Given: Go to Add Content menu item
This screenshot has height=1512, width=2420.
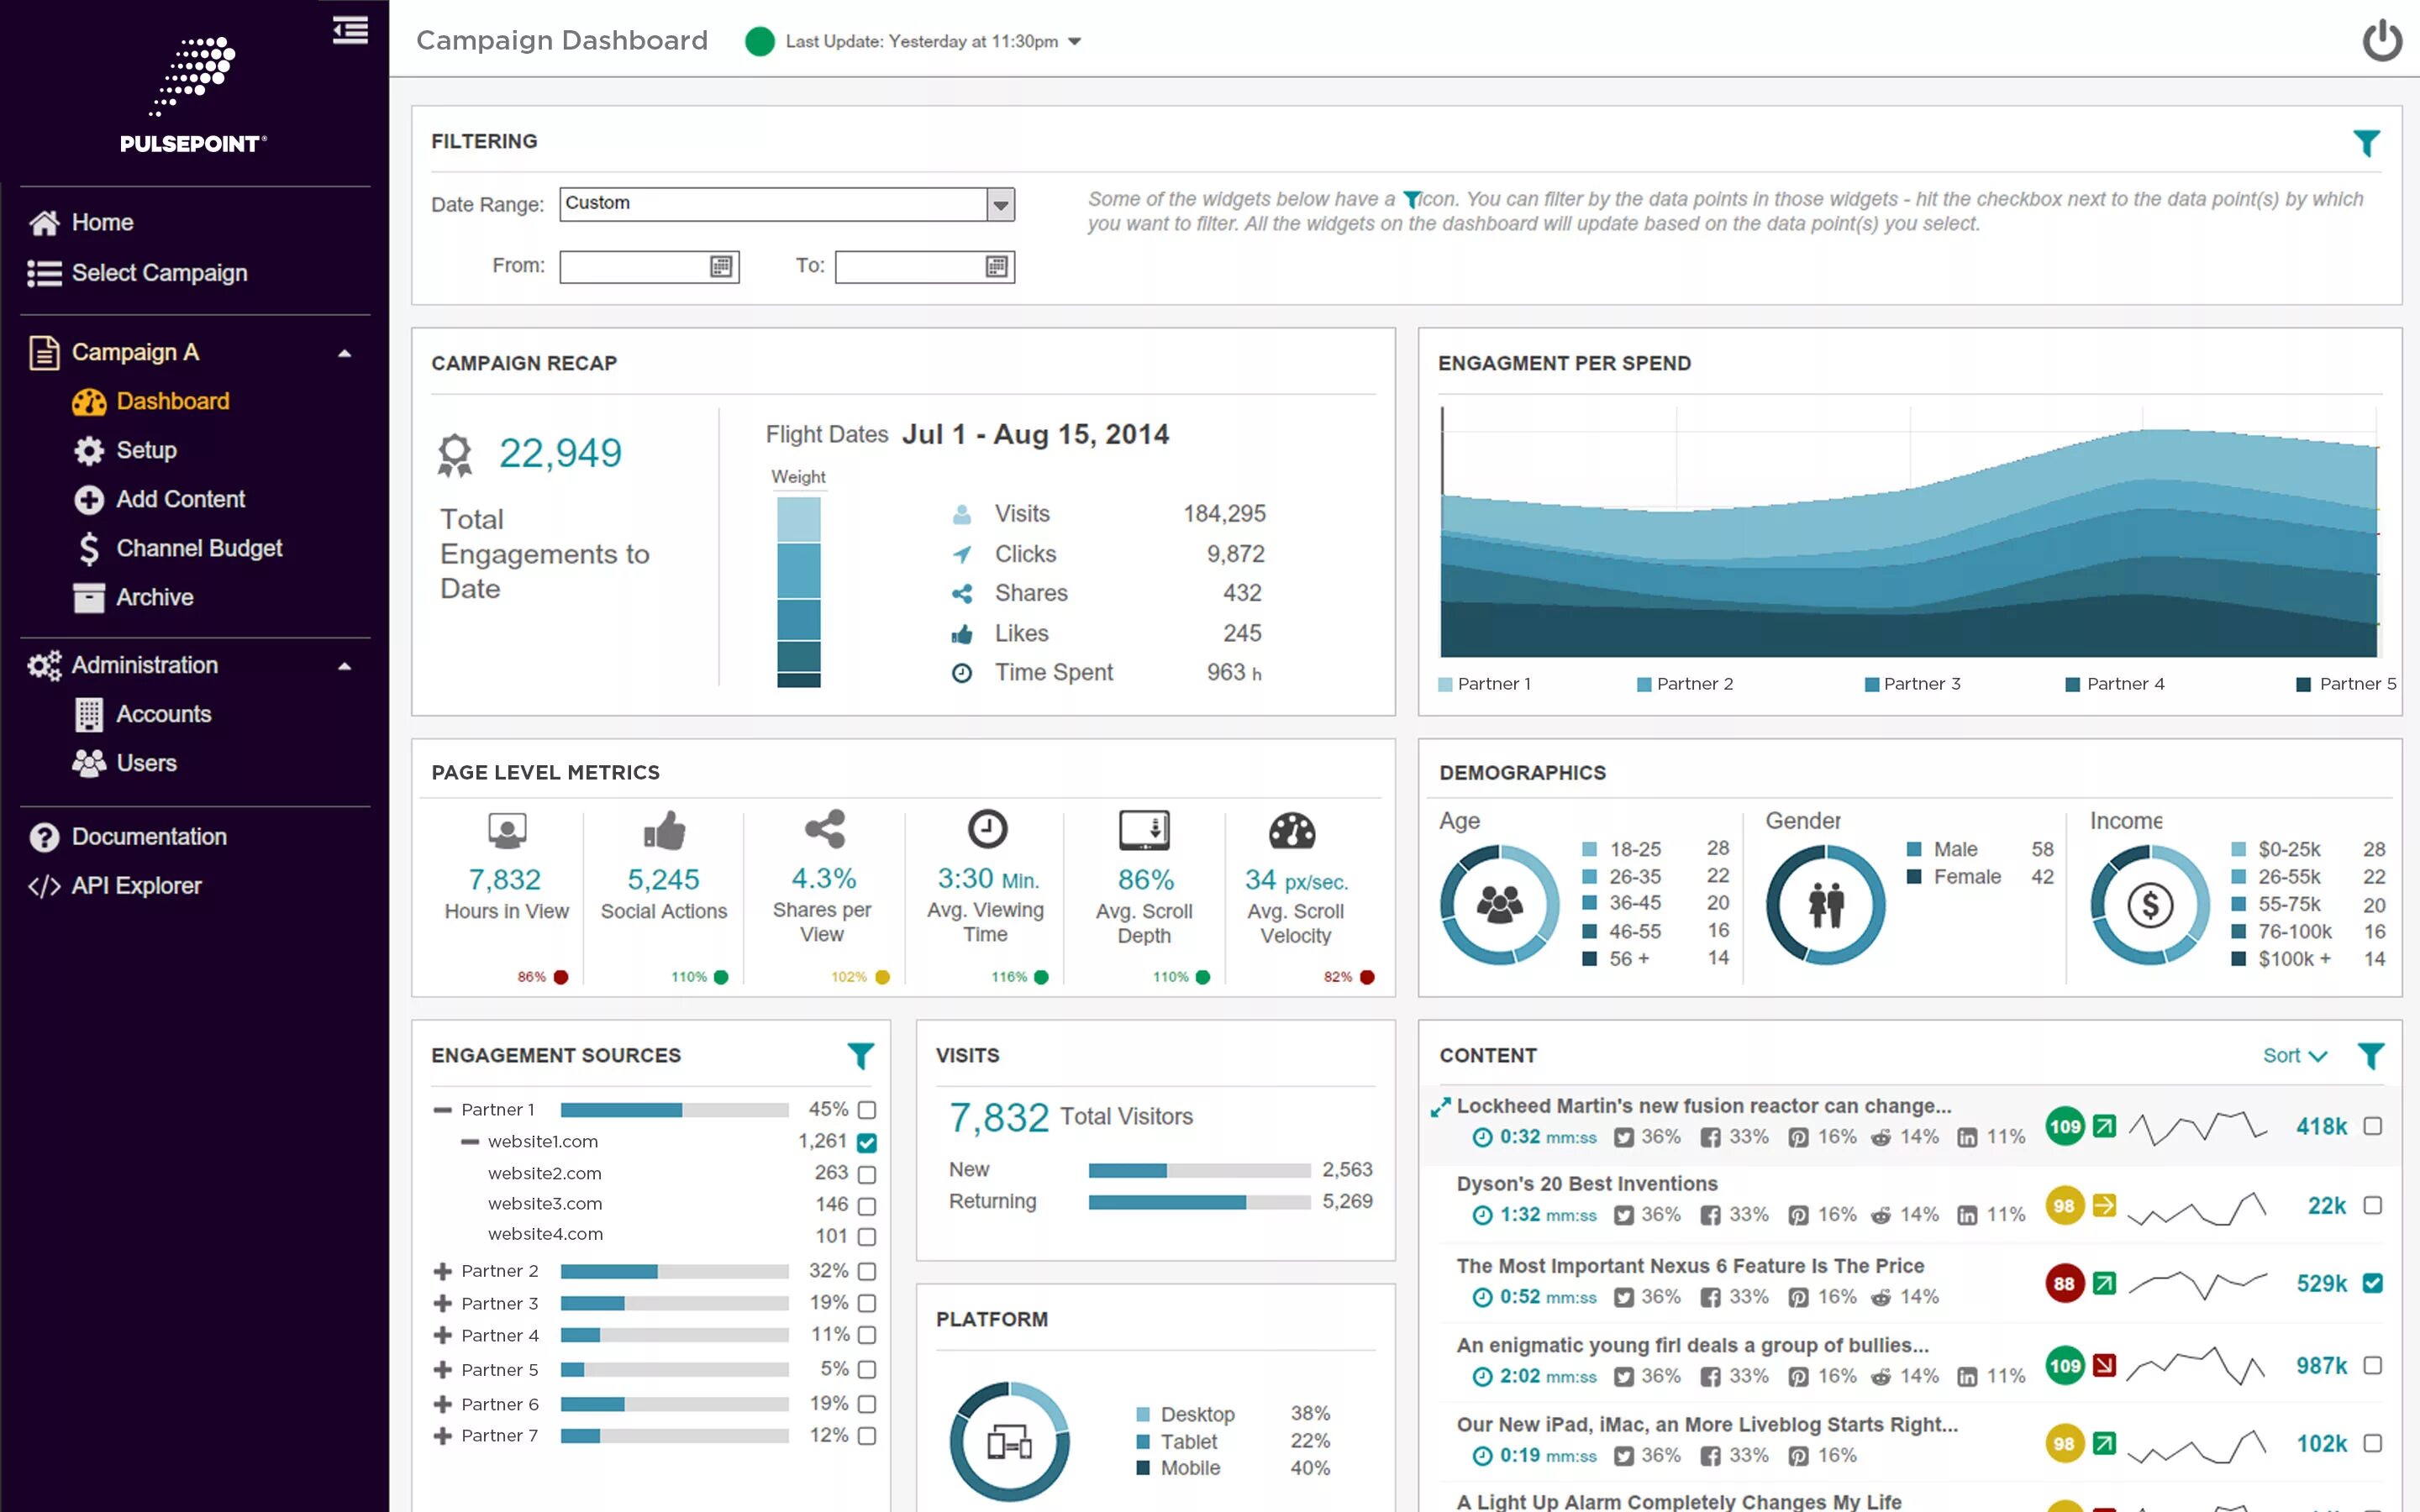Looking at the screenshot, I should tap(180, 499).
